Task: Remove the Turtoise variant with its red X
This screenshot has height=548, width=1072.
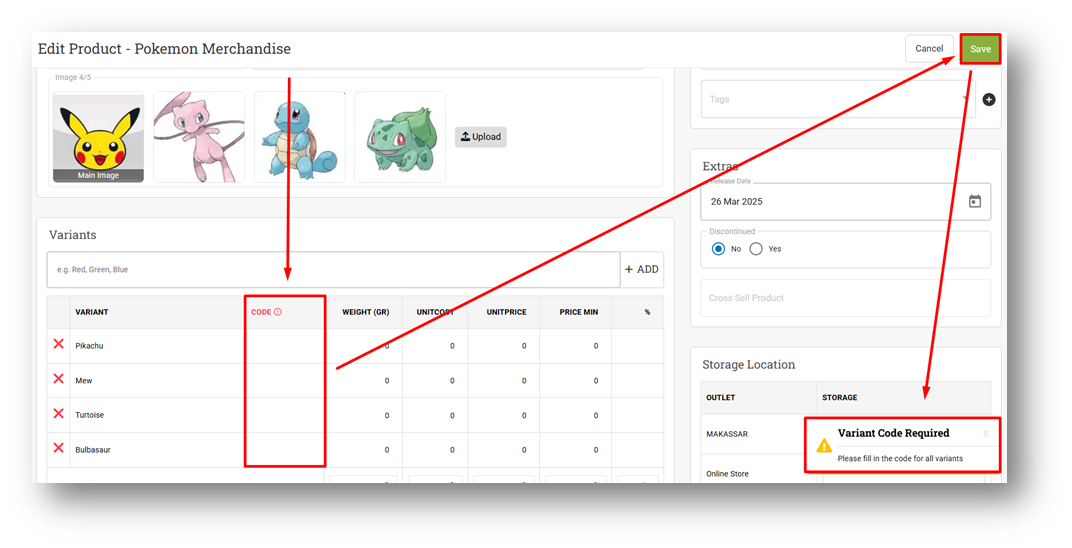Action: pos(59,414)
